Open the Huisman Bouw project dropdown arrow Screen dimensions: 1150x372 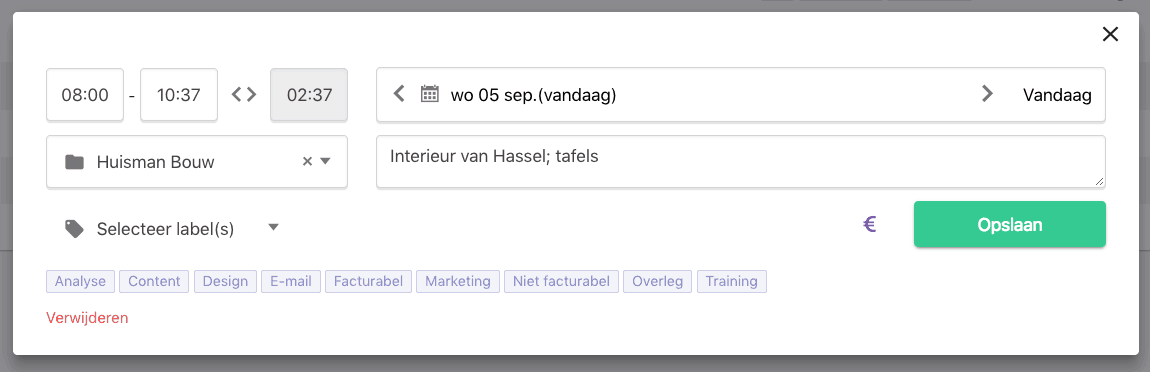[x=326, y=161]
